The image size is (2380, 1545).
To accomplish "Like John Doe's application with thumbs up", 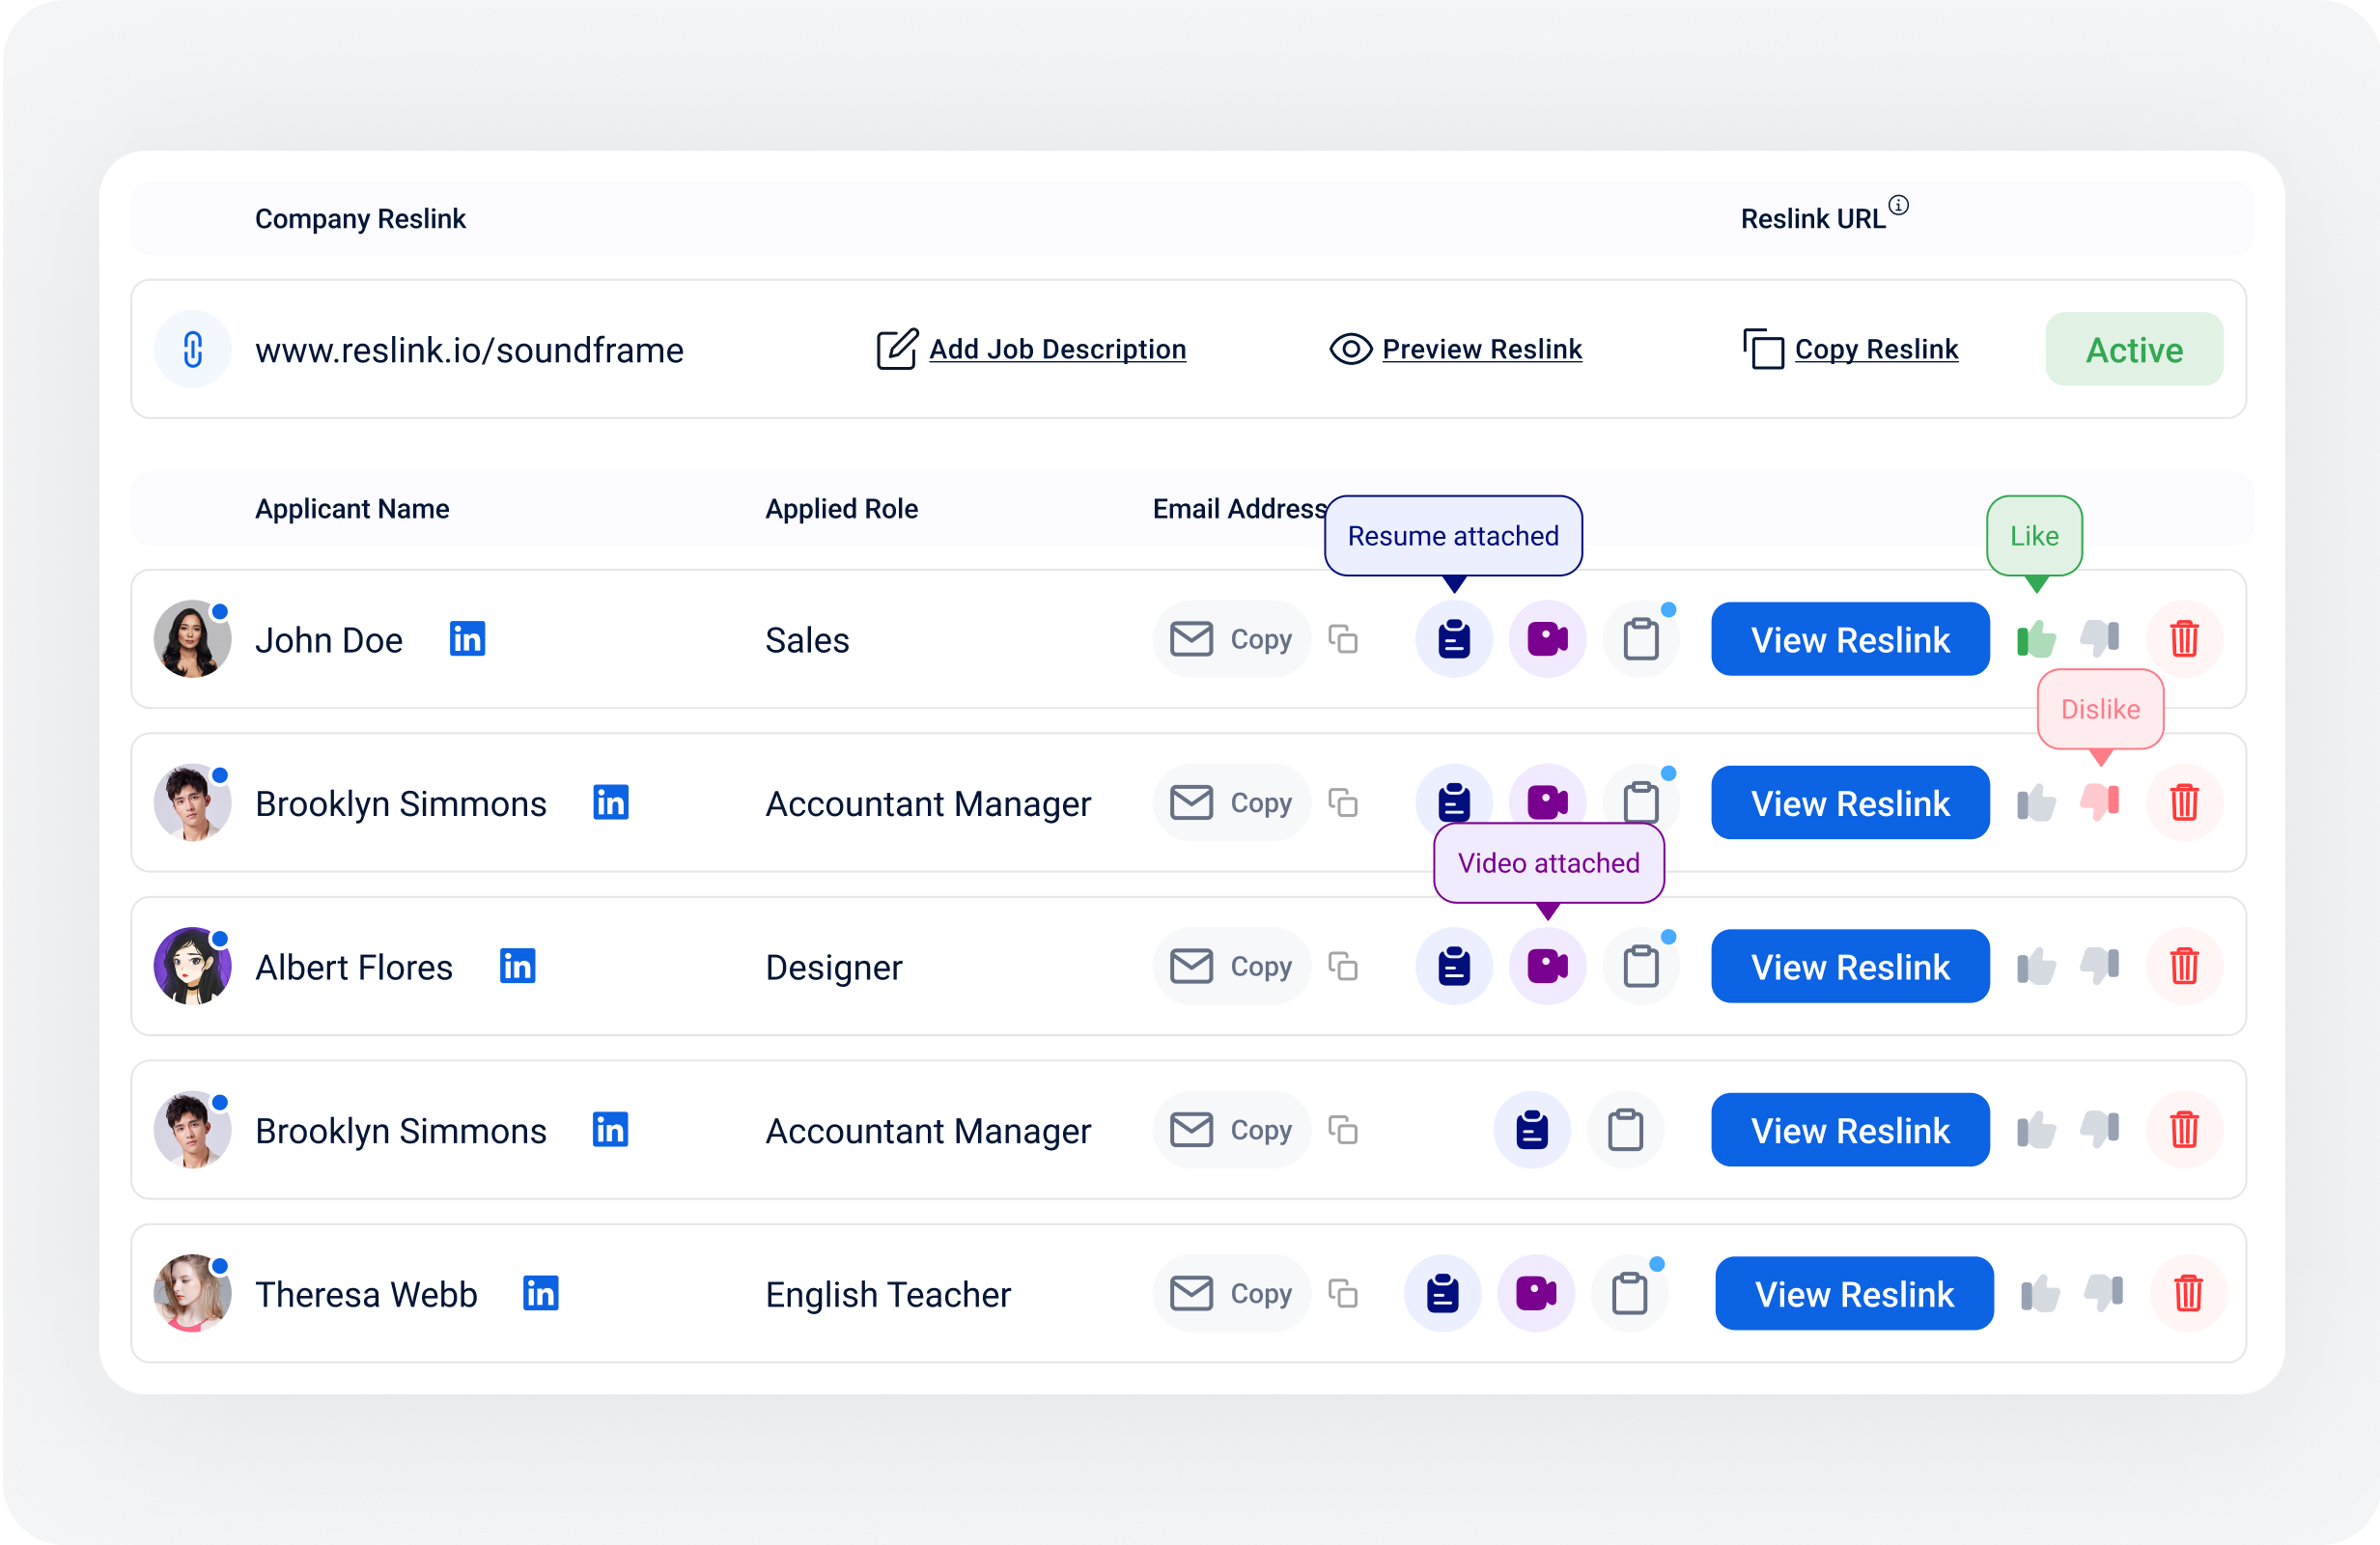I will click(2036, 638).
